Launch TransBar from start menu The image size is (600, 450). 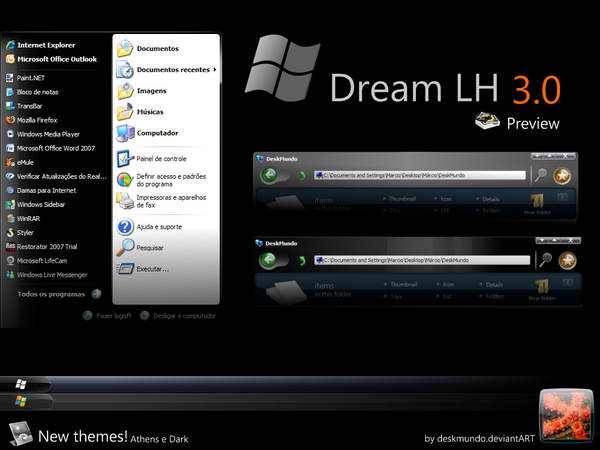24,106
